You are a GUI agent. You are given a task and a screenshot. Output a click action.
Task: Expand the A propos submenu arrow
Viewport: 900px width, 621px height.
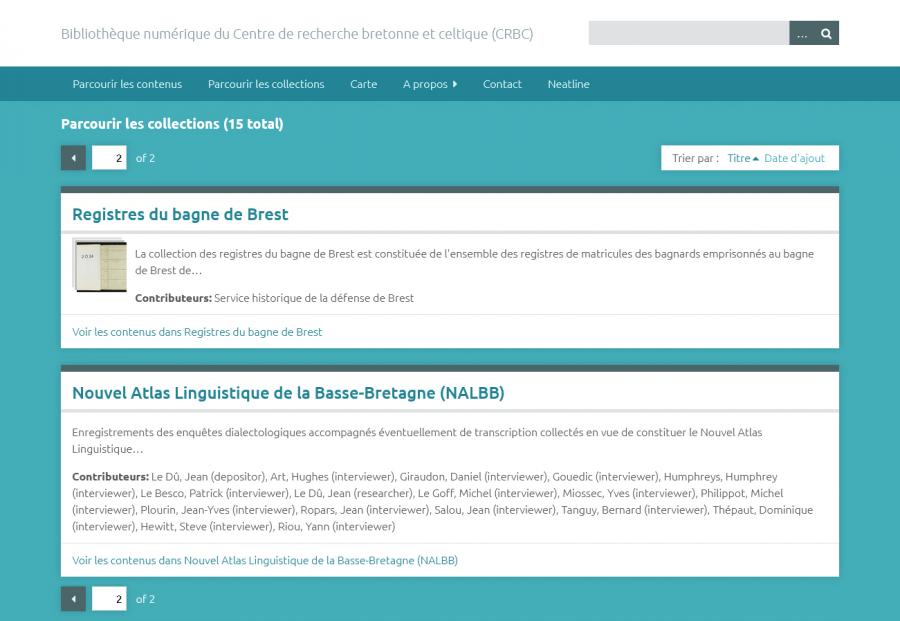coord(455,84)
